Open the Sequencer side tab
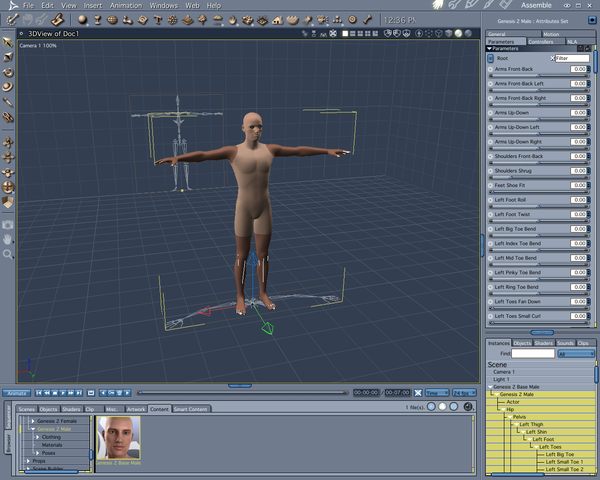This screenshot has height=480, width=600. click(8, 417)
